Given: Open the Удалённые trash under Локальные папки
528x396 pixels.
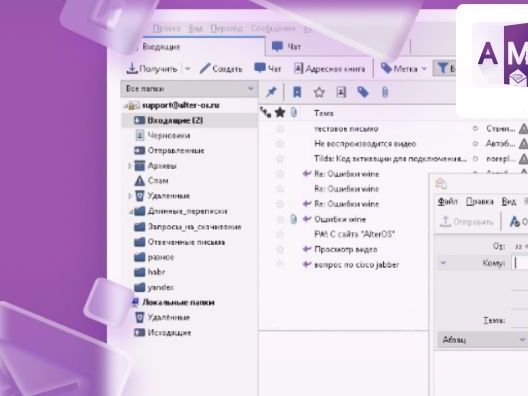Looking at the screenshot, I should [x=139, y=317].
